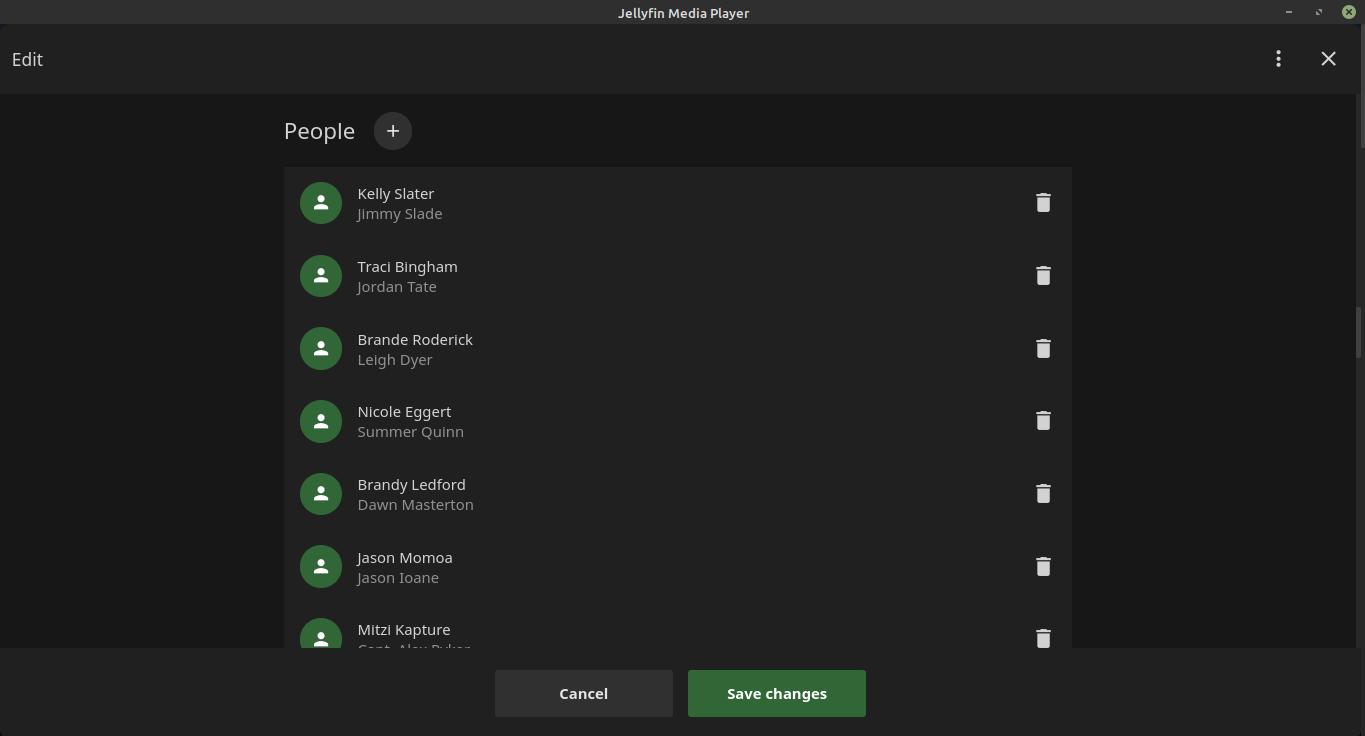Open the three-dot more options menu
The image size is (1365, 736).
pyautogui.click(x=1278, y=59)
